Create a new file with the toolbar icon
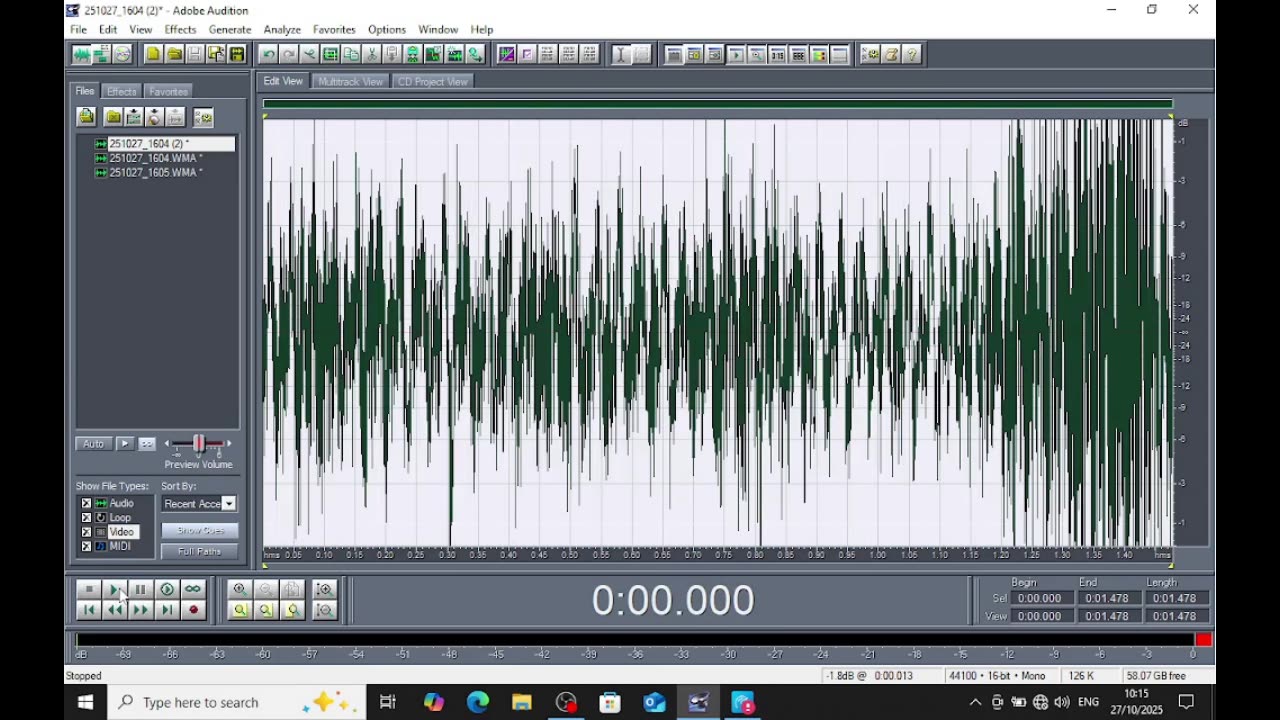This screenshot has height=720, width=1280. coord(153,54)
